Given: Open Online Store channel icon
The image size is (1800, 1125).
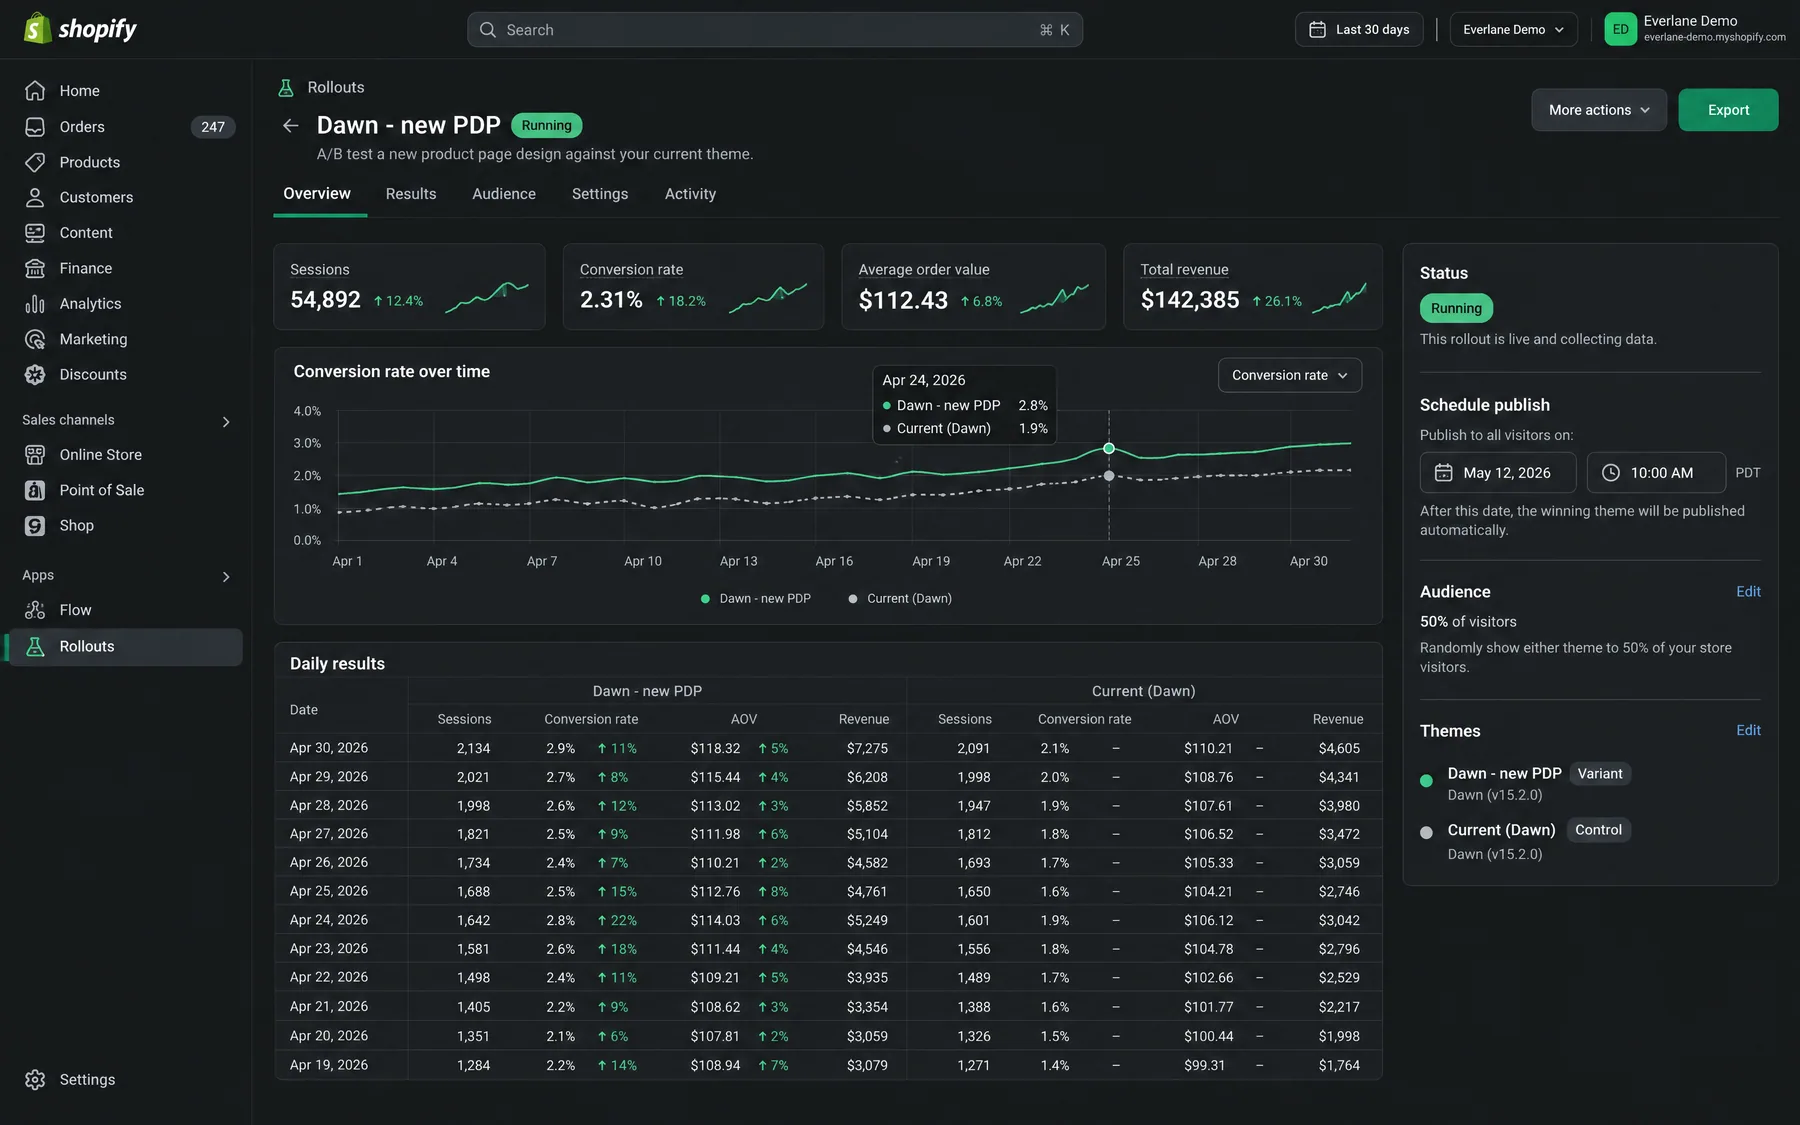Looking at the screenshot, I should point(35,455).
